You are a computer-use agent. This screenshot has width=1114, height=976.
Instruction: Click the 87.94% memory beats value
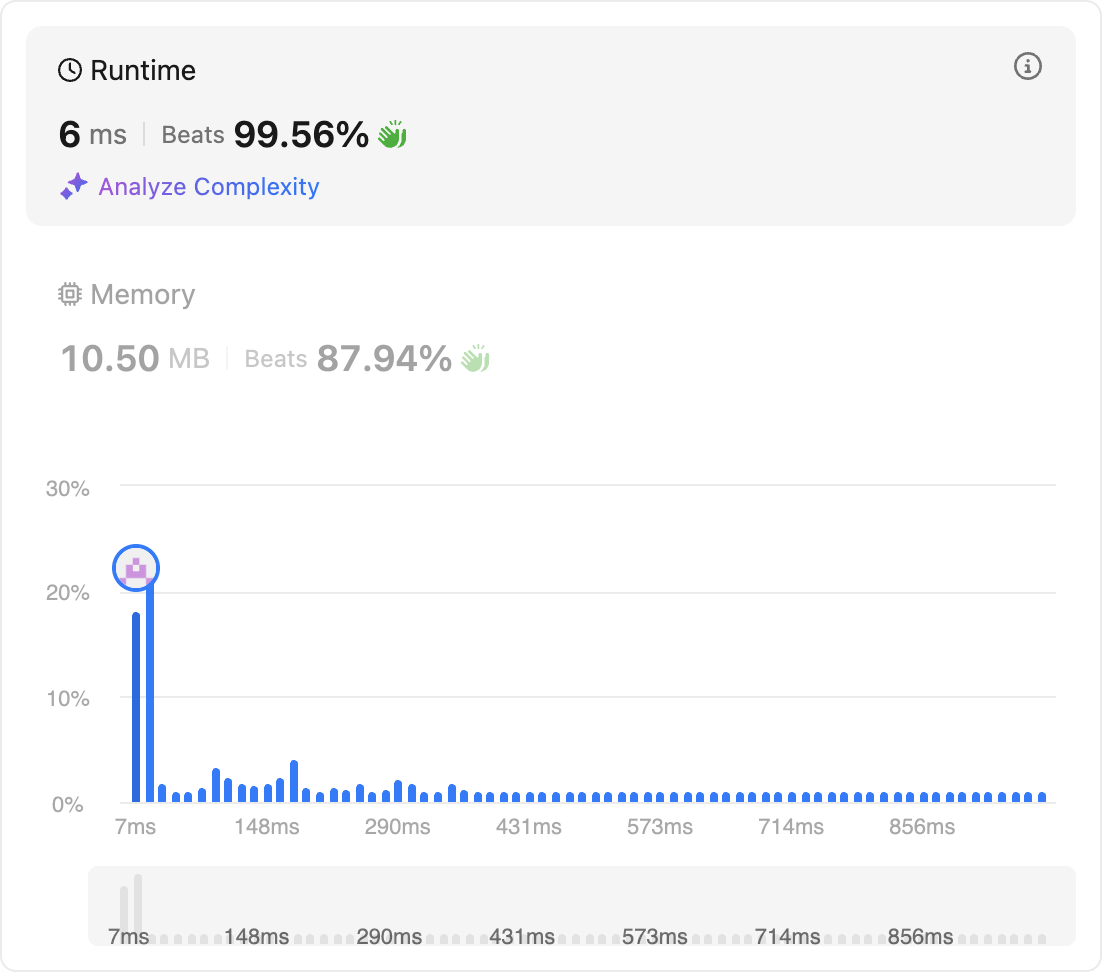click(x=384, y=358)
